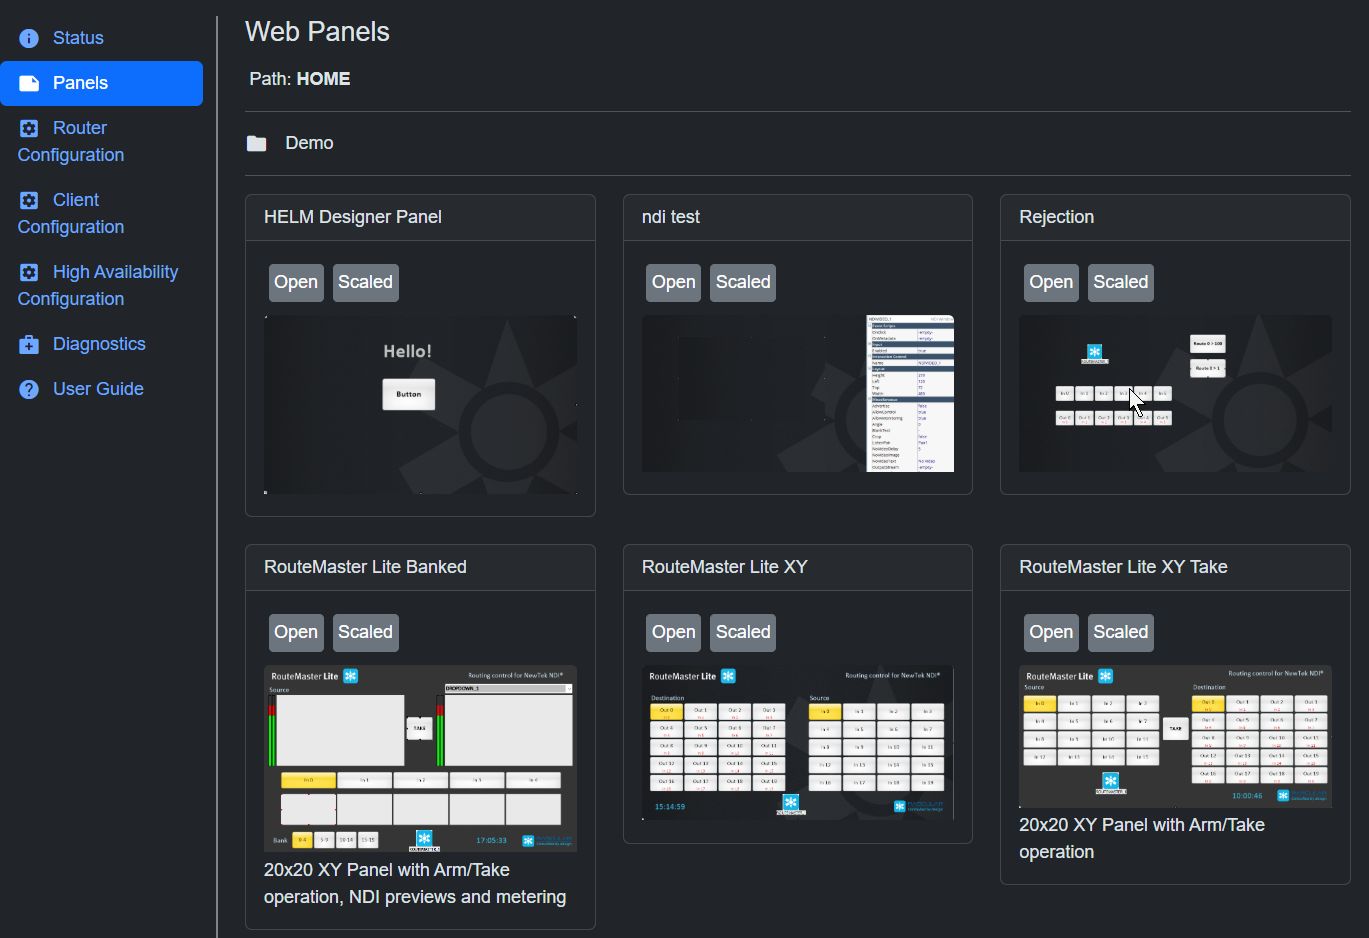Click the XY Take card description text
1369x938 pixels.
[1142, 838]
